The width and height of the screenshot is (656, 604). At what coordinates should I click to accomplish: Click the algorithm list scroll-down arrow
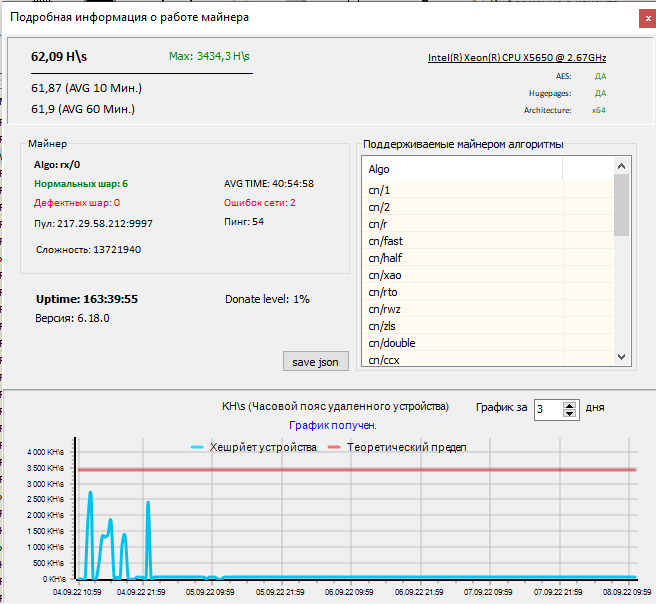coord(621,357)
